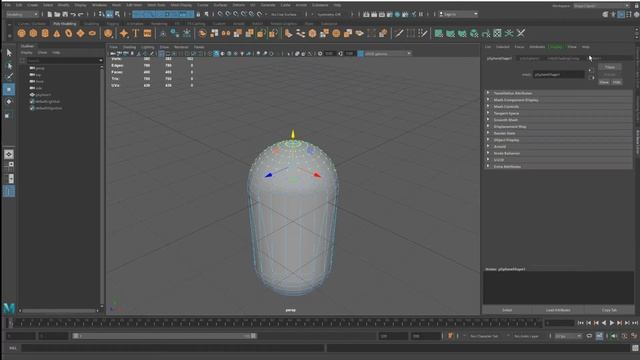The width and height of the screenshot is (640, 360).
Task: Switch to the Sculpting shelf tab
Action: (91, 24)
